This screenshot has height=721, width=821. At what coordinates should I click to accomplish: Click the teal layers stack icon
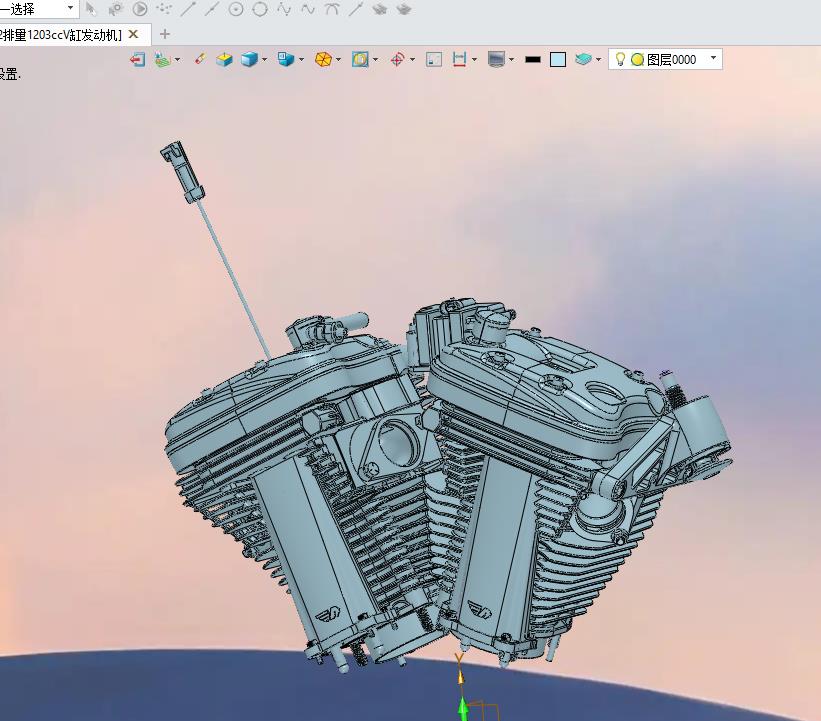click(583, 59)
